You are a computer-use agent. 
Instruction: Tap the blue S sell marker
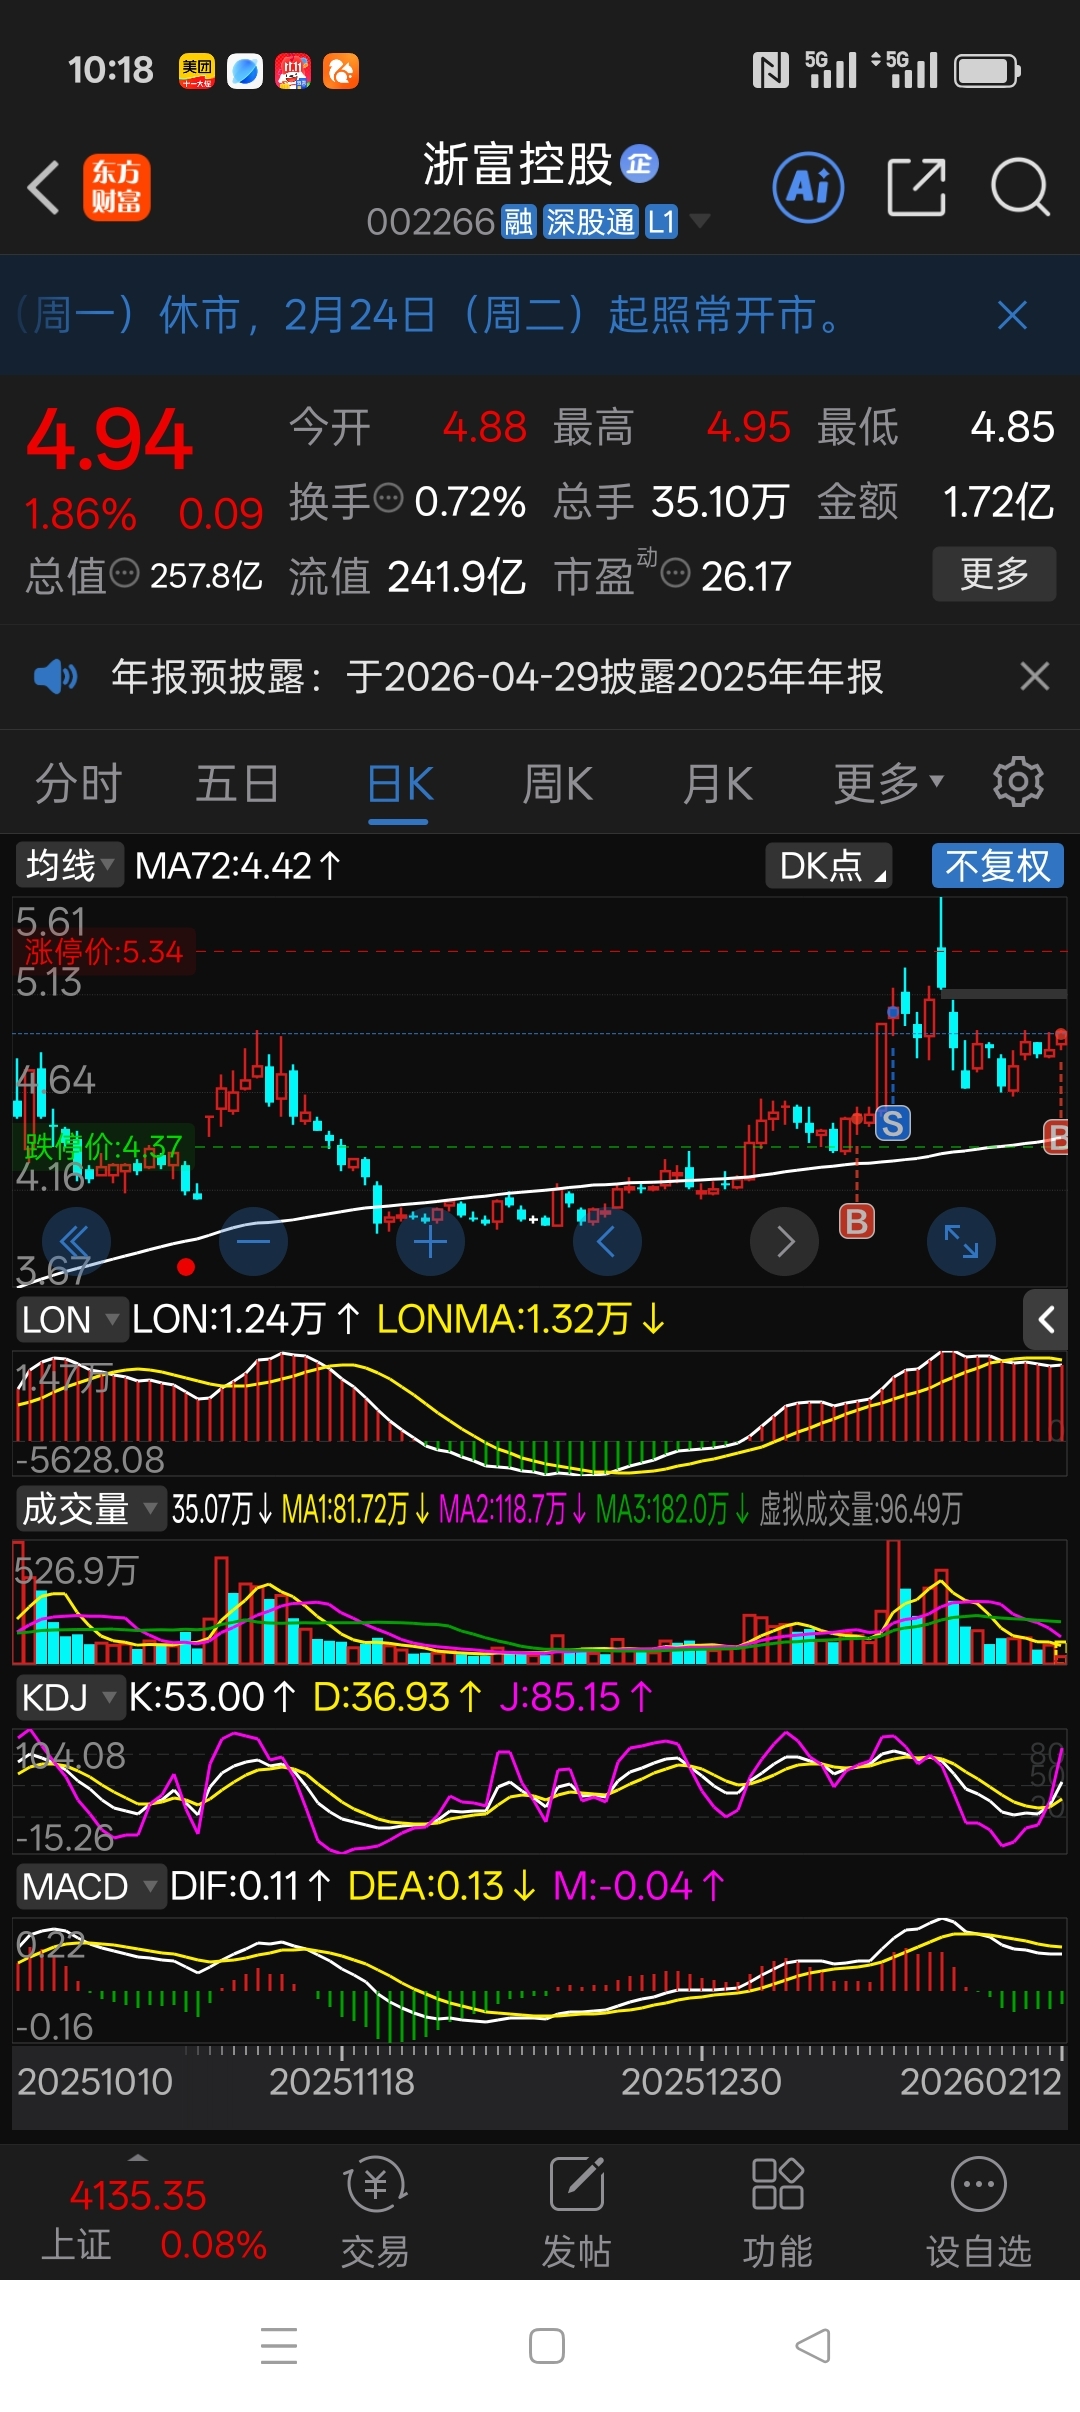tap(893, 1123)
